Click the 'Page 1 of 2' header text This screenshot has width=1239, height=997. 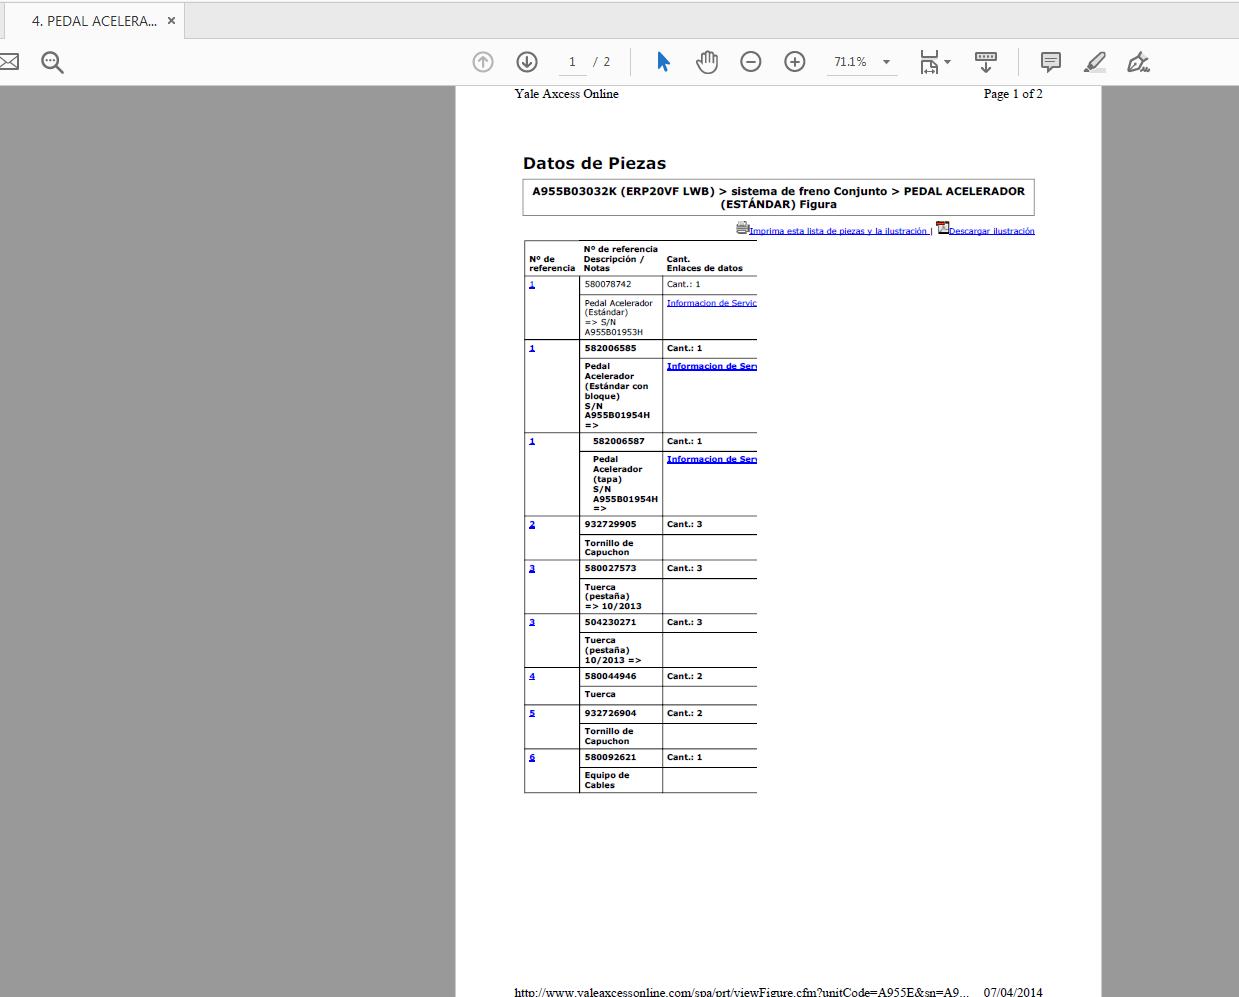(1013, 94)
